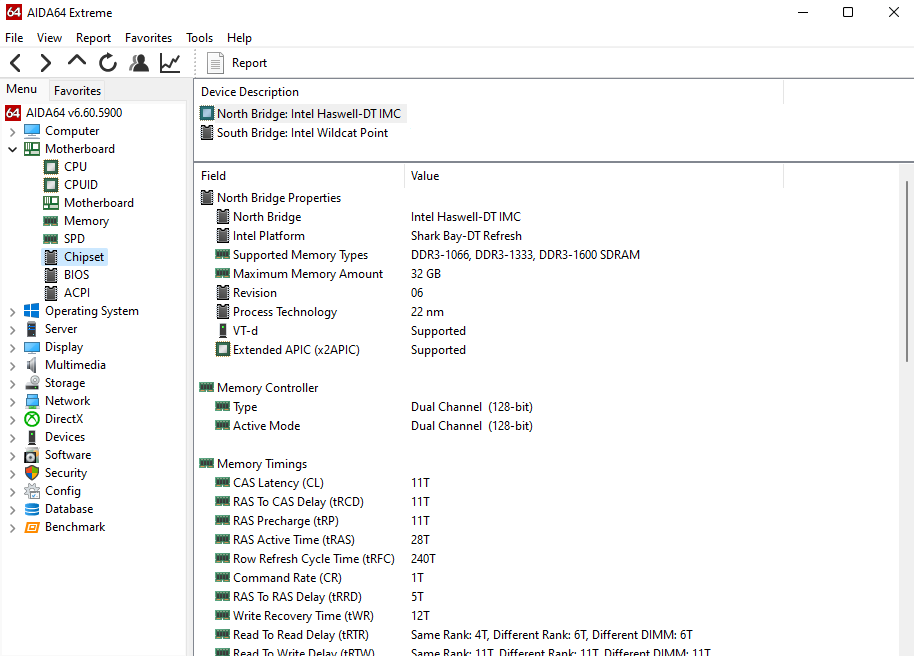This screenshot has height=656, width=914.
Task: Click the Multimedia speaker icon
Action: [32, 365]
